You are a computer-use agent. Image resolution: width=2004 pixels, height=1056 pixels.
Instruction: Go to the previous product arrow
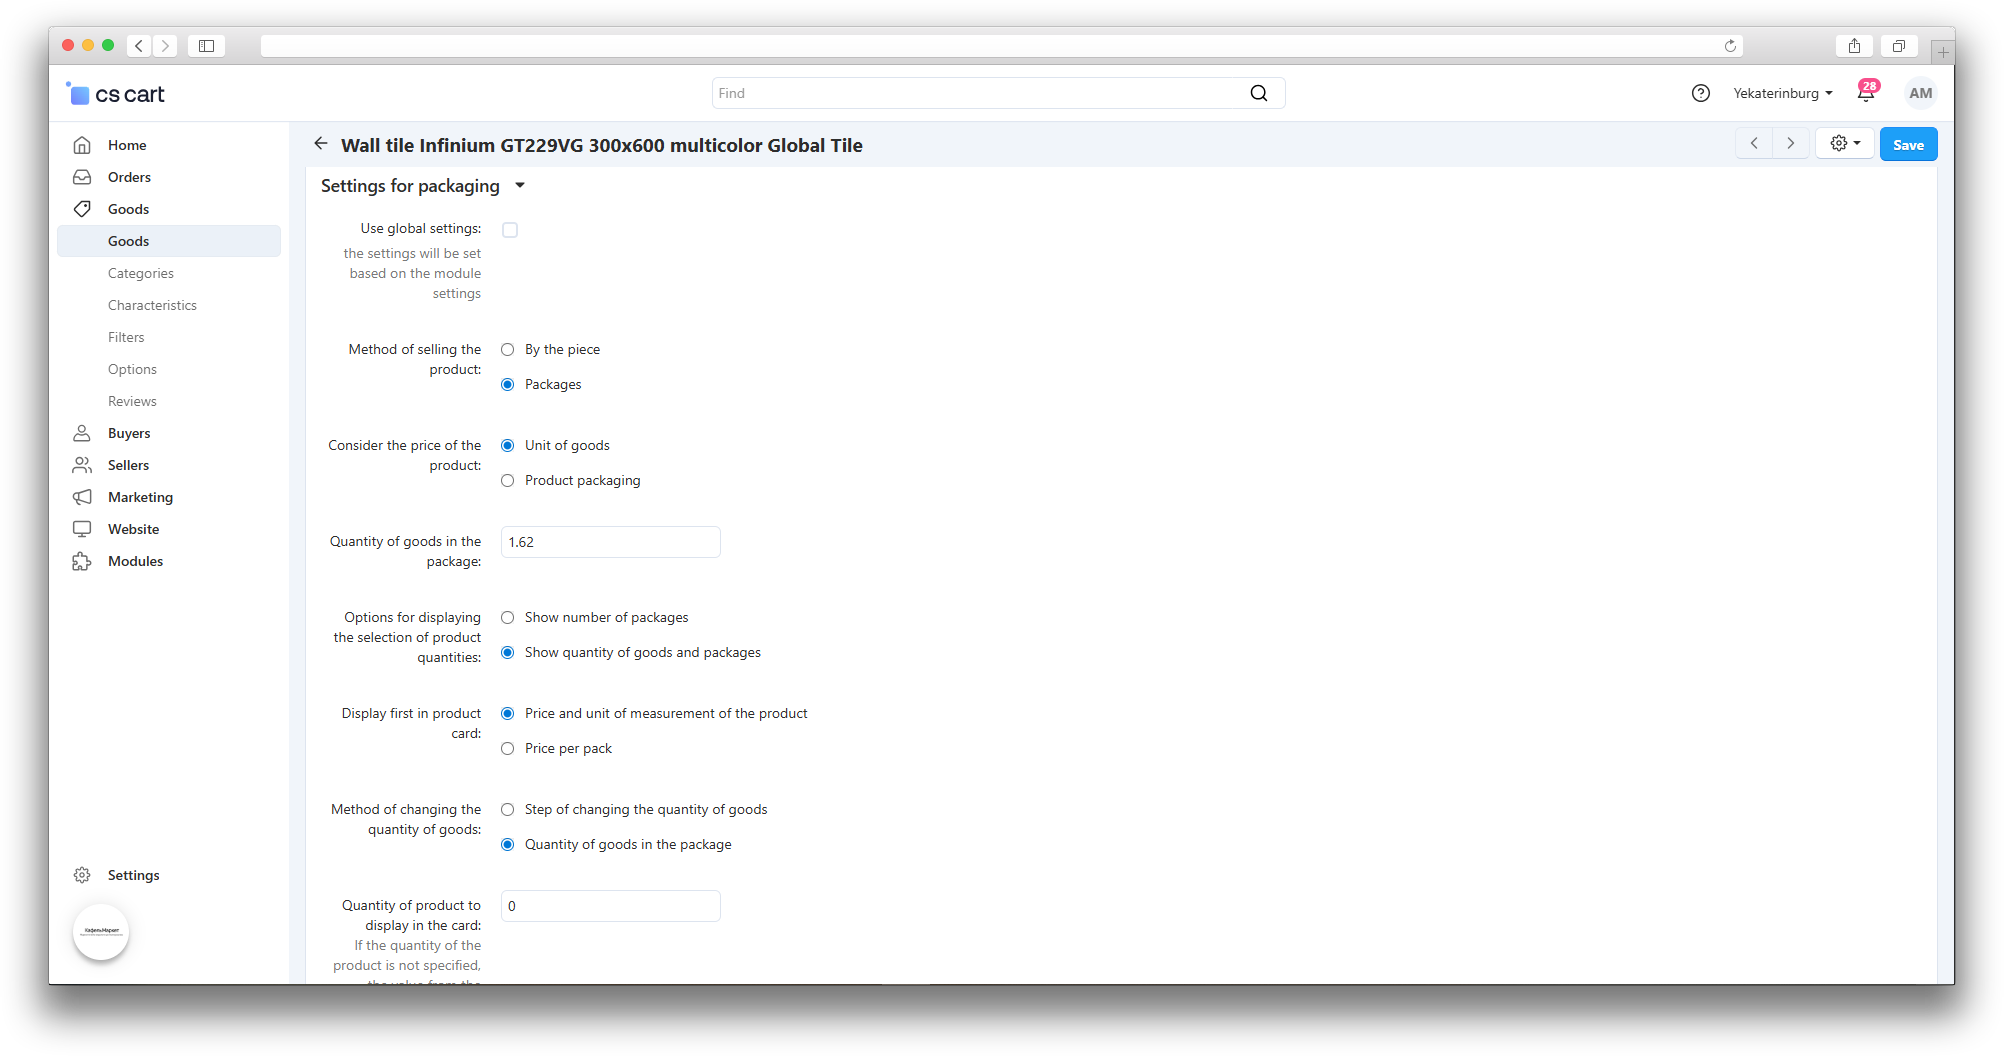(x=1754, y=144)
